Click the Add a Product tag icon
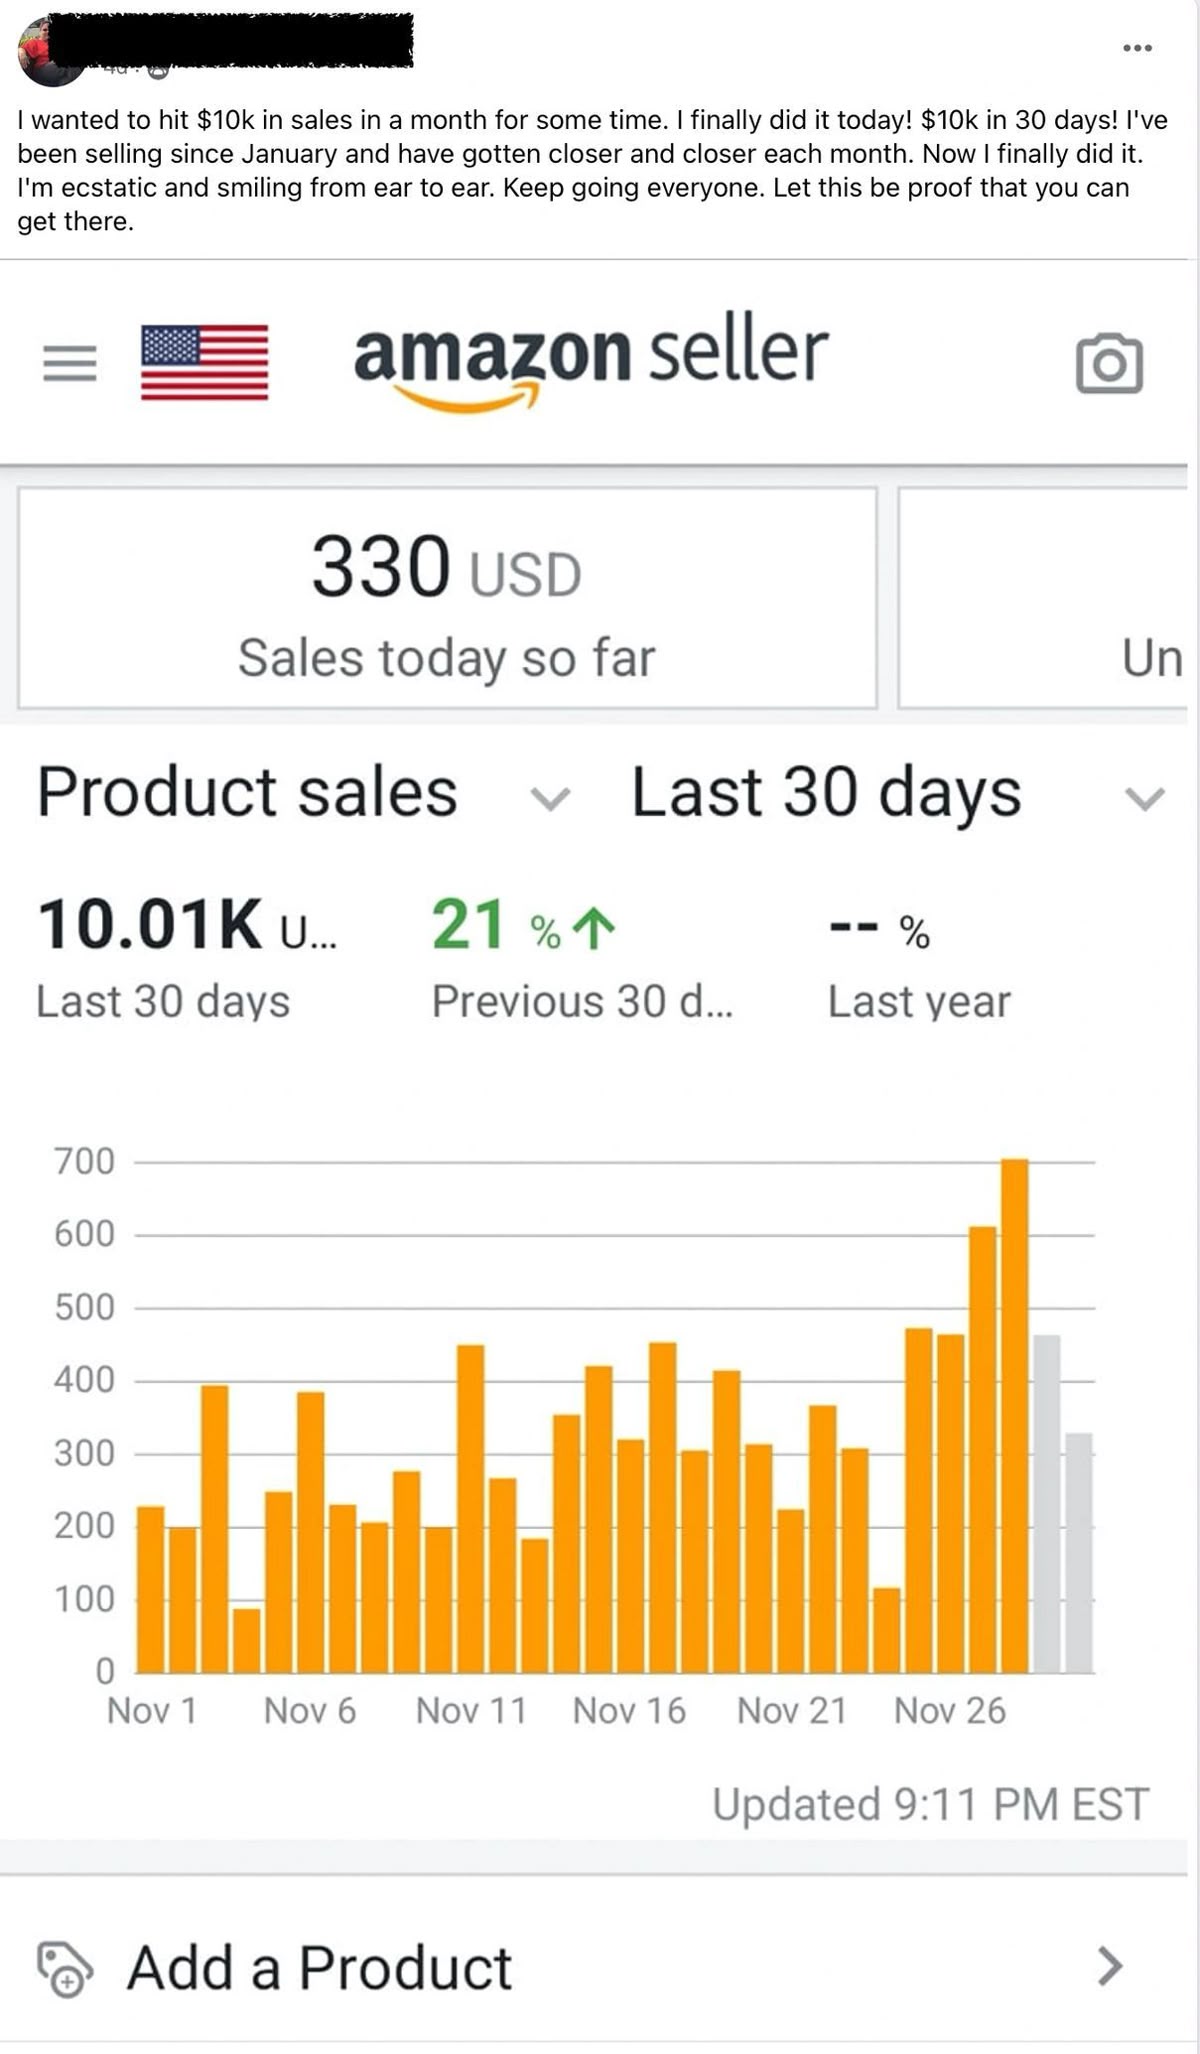Viewport: 1200px width, 2054px height. click(65, 1968)
